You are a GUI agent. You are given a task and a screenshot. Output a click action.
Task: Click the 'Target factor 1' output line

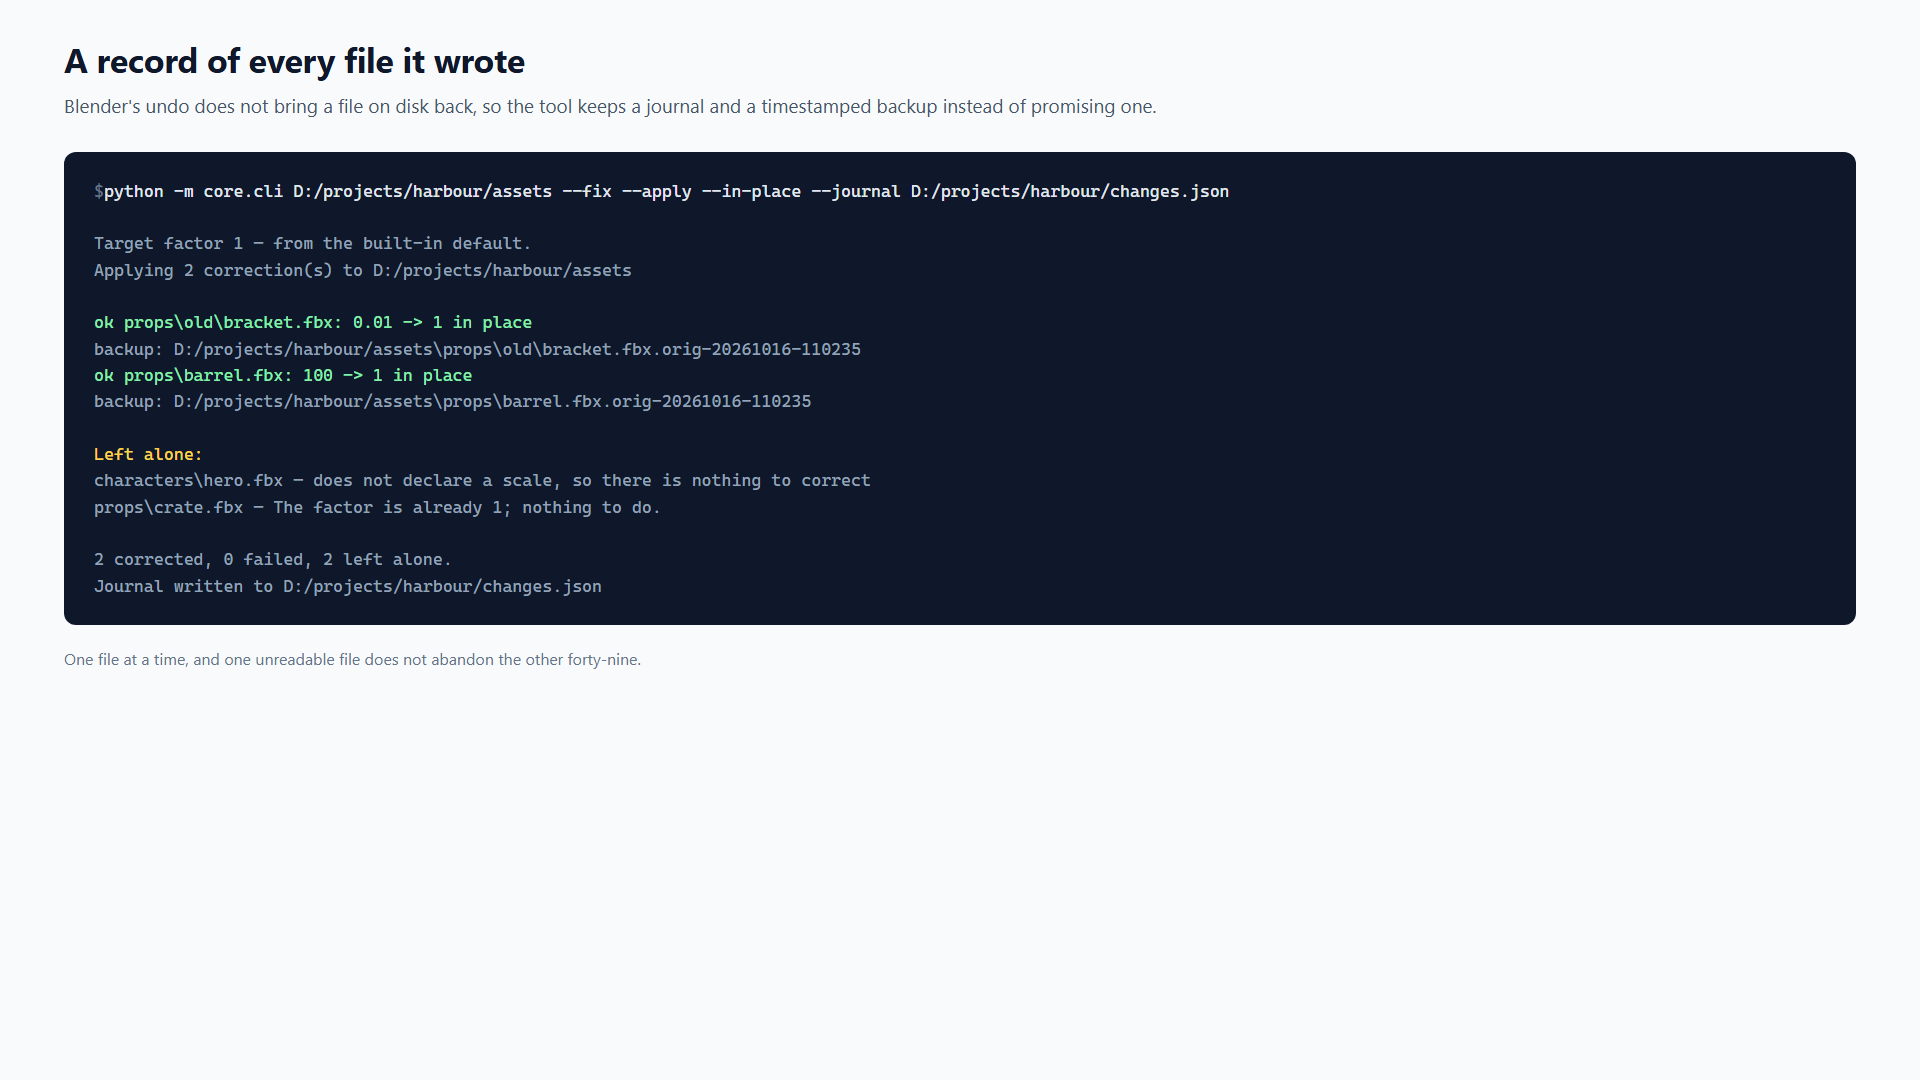coord(312,244)
